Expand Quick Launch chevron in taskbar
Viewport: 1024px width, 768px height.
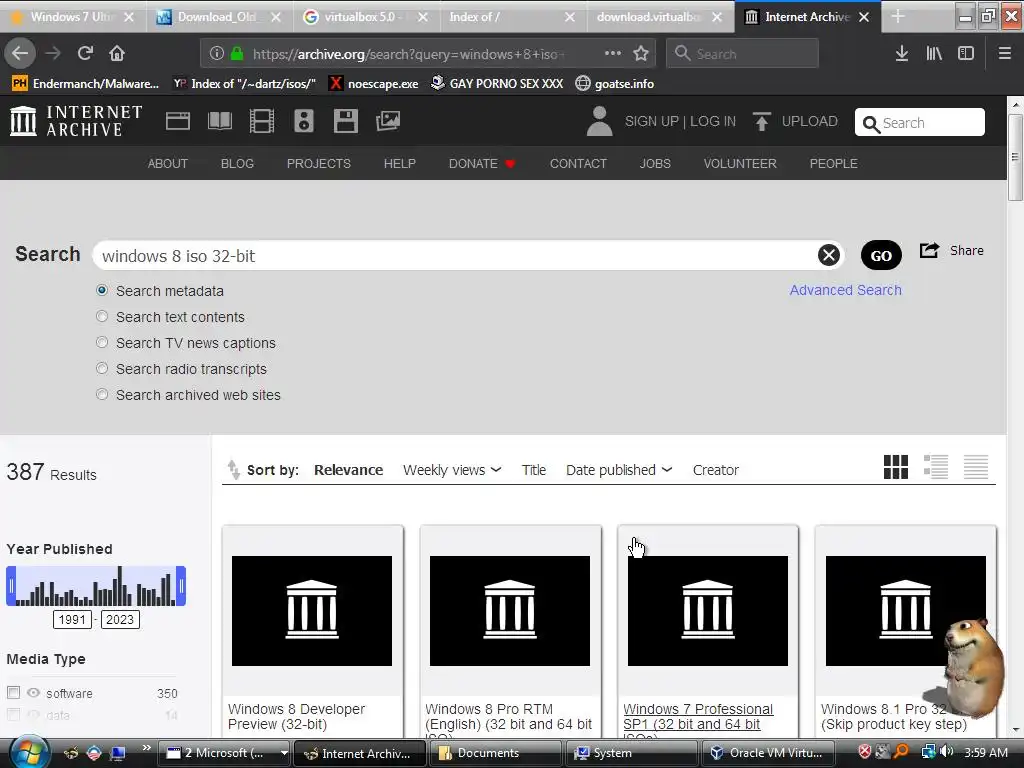point(146,747)
